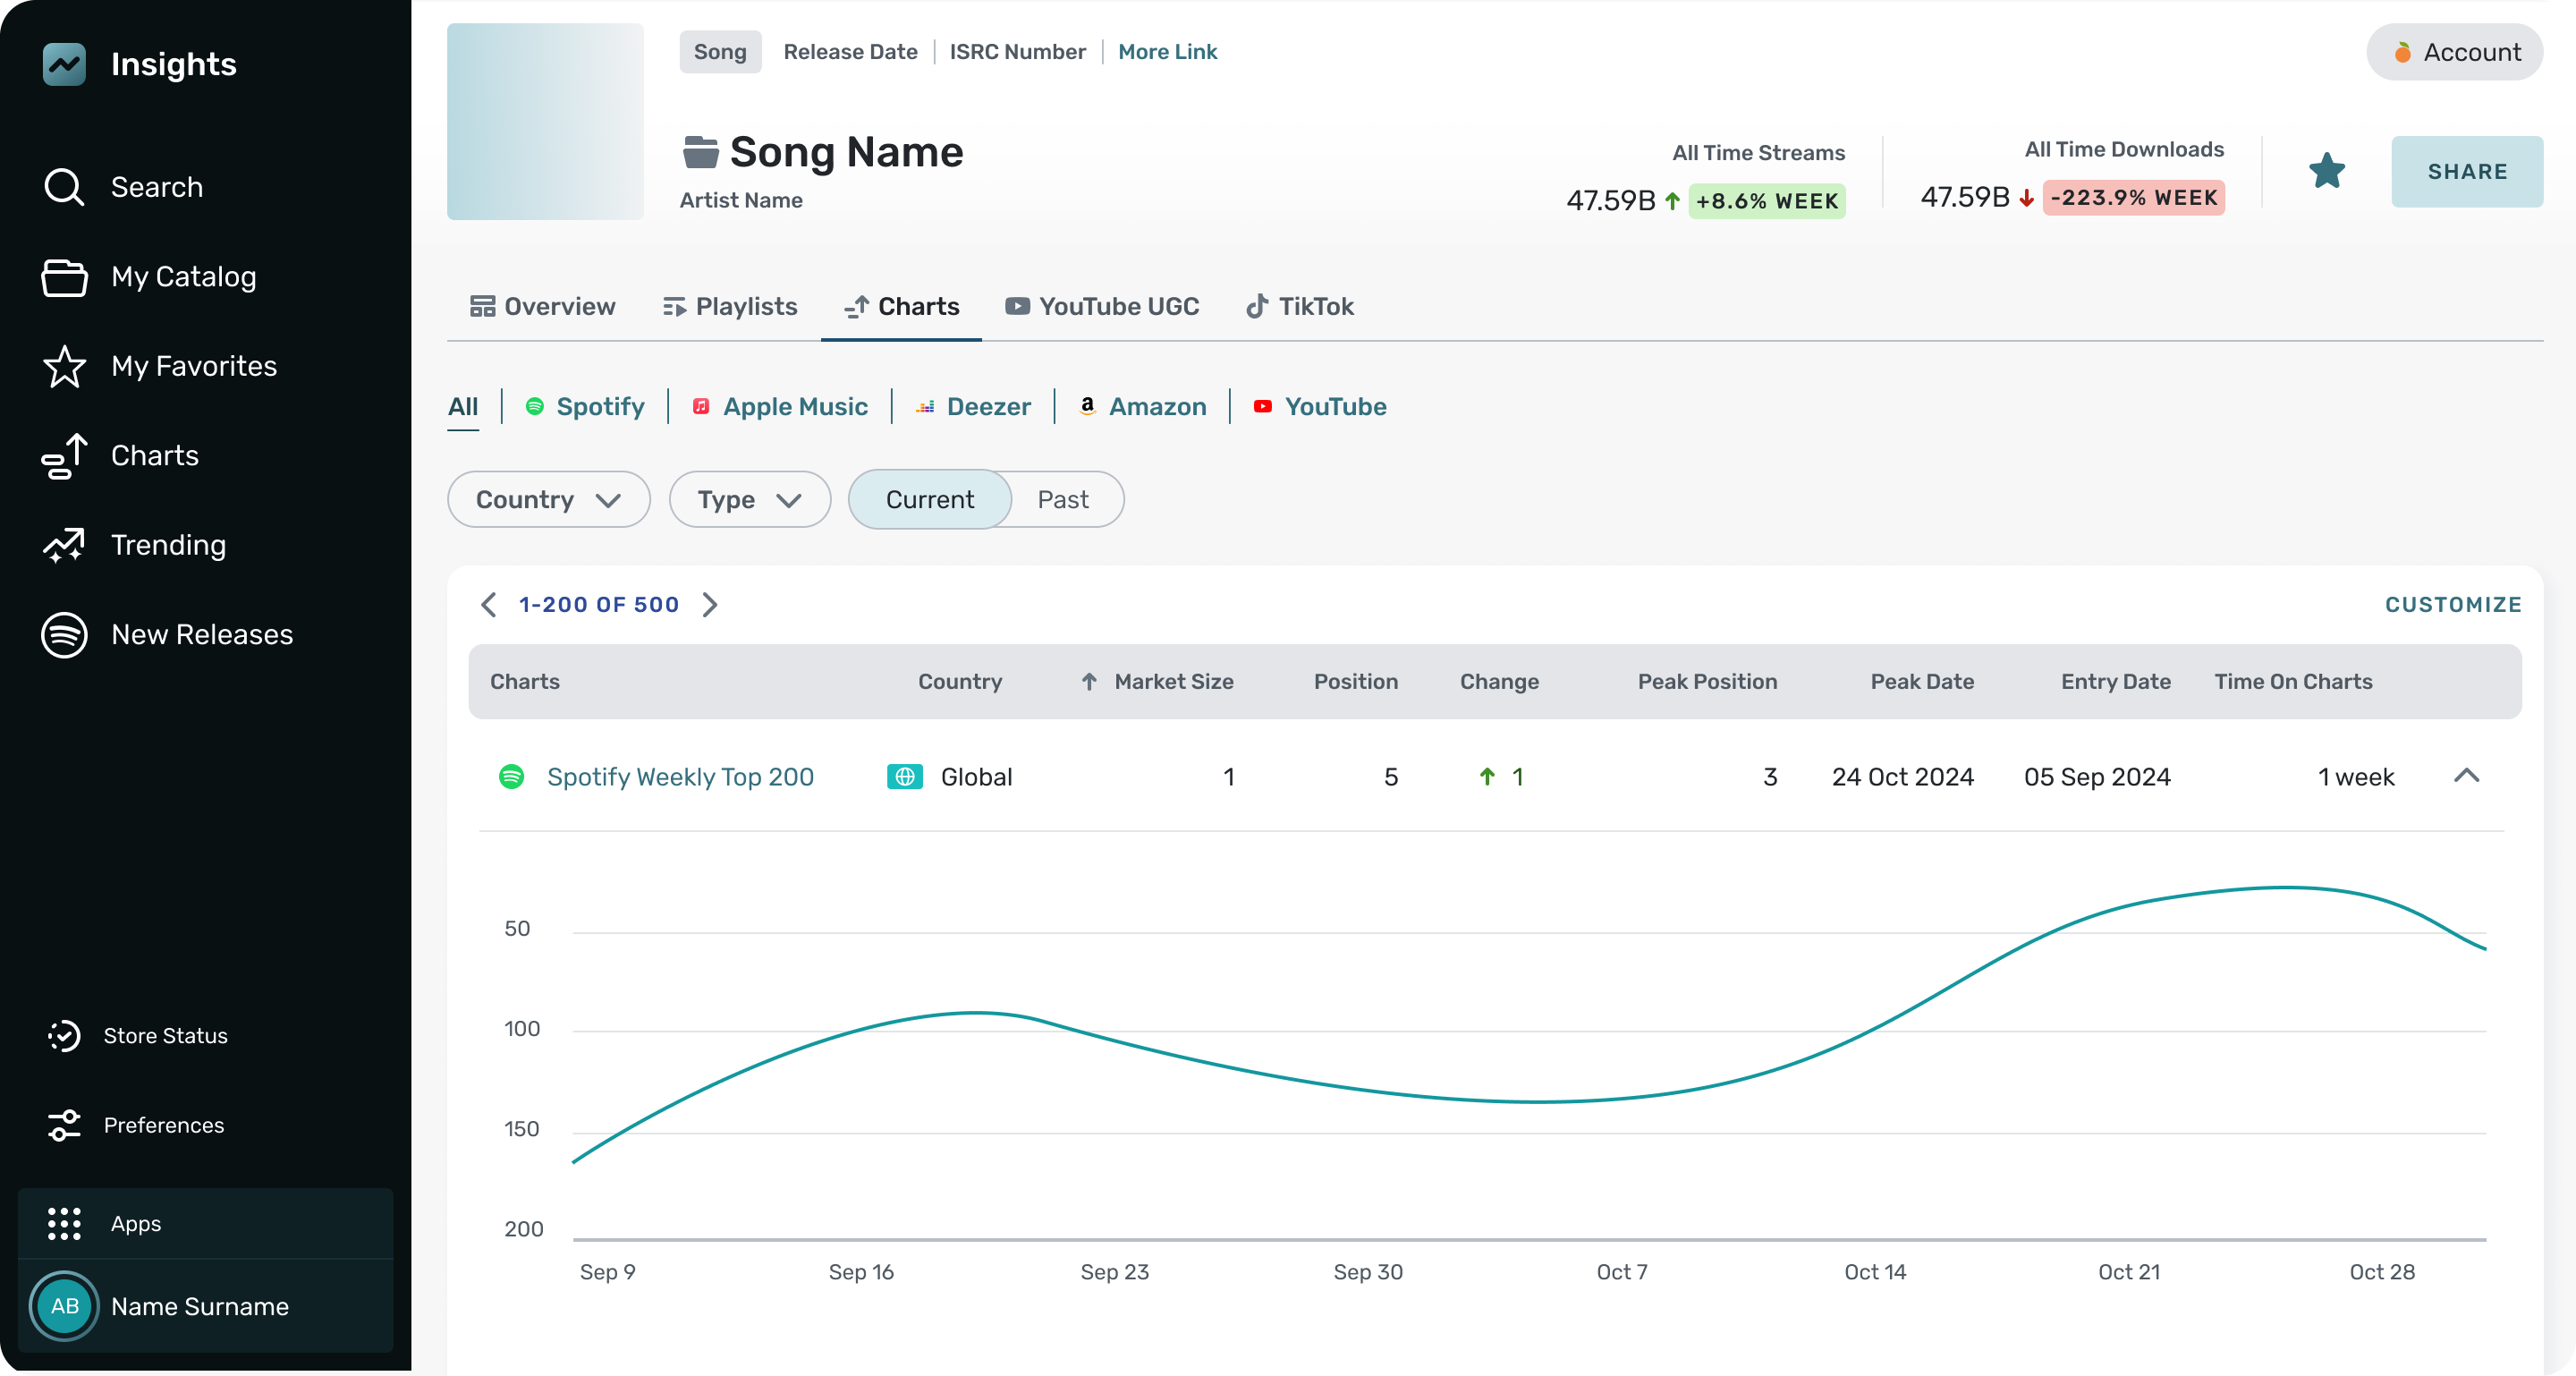Open My Catalog folder icon

[x=64, y=277]
